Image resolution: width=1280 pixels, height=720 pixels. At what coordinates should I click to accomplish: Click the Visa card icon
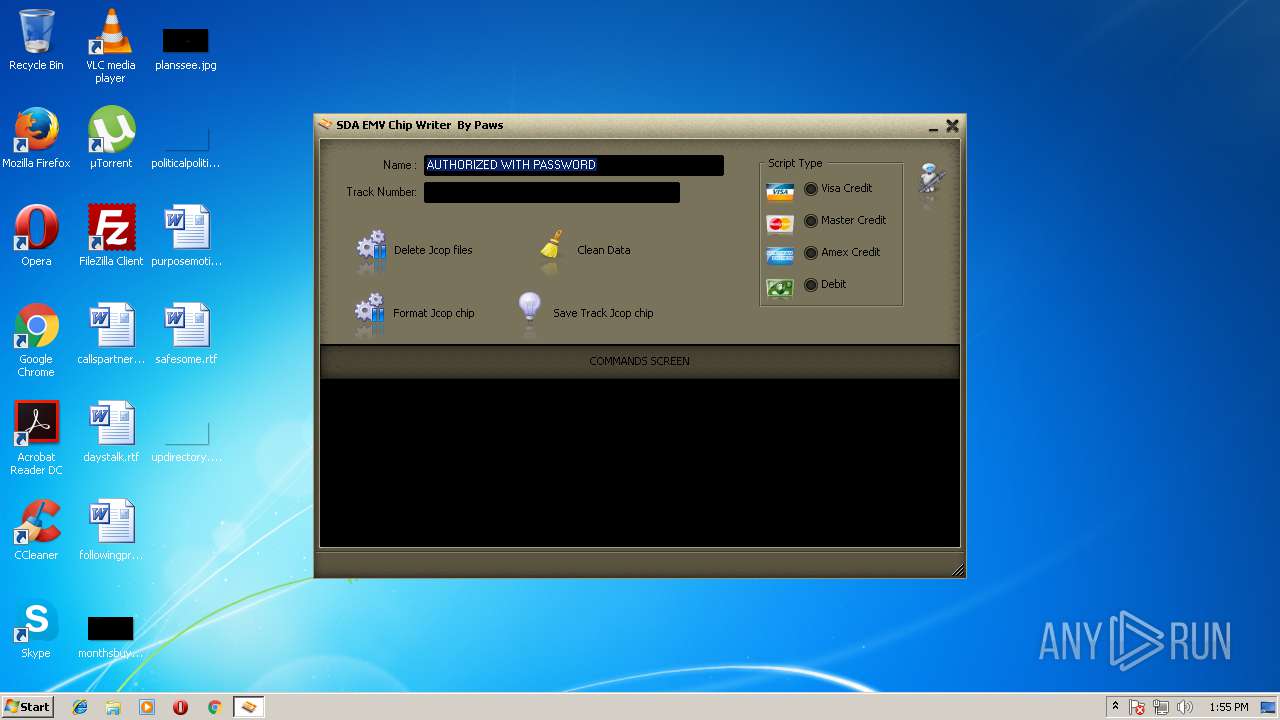pyautogui.click(x=780, y=191)
